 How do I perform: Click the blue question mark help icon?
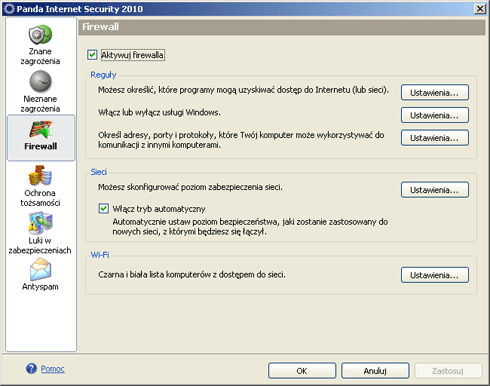(x=31, y=368)
